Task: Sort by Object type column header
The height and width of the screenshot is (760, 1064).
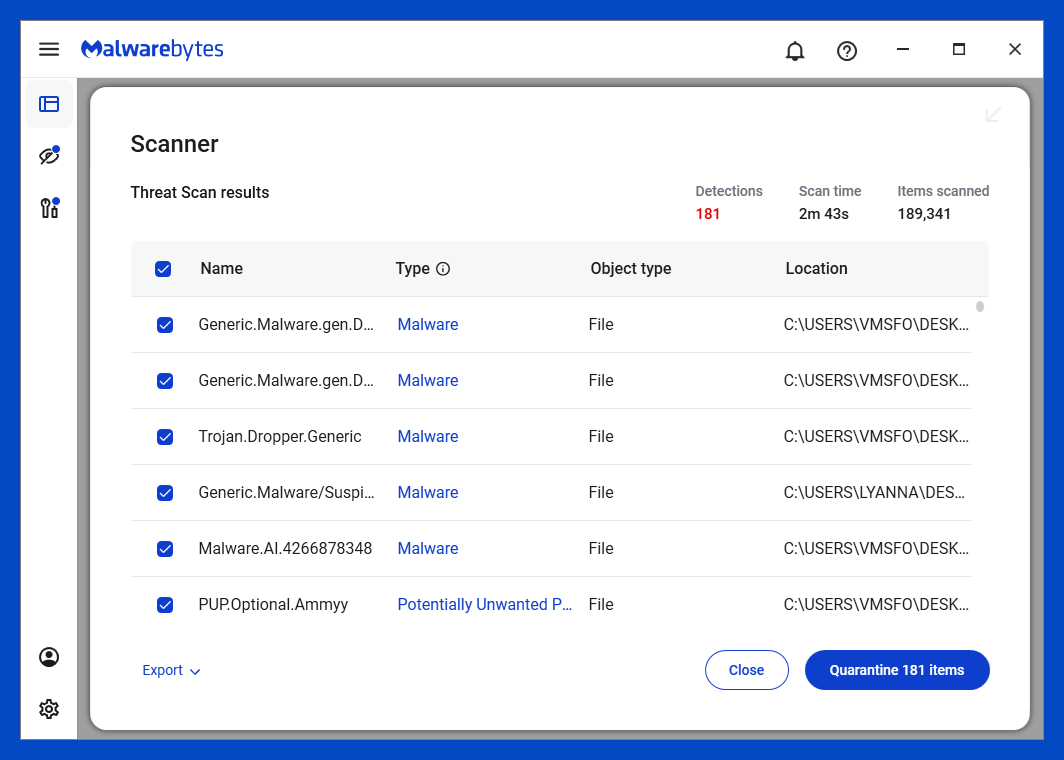Action: [x=630, y=268]
